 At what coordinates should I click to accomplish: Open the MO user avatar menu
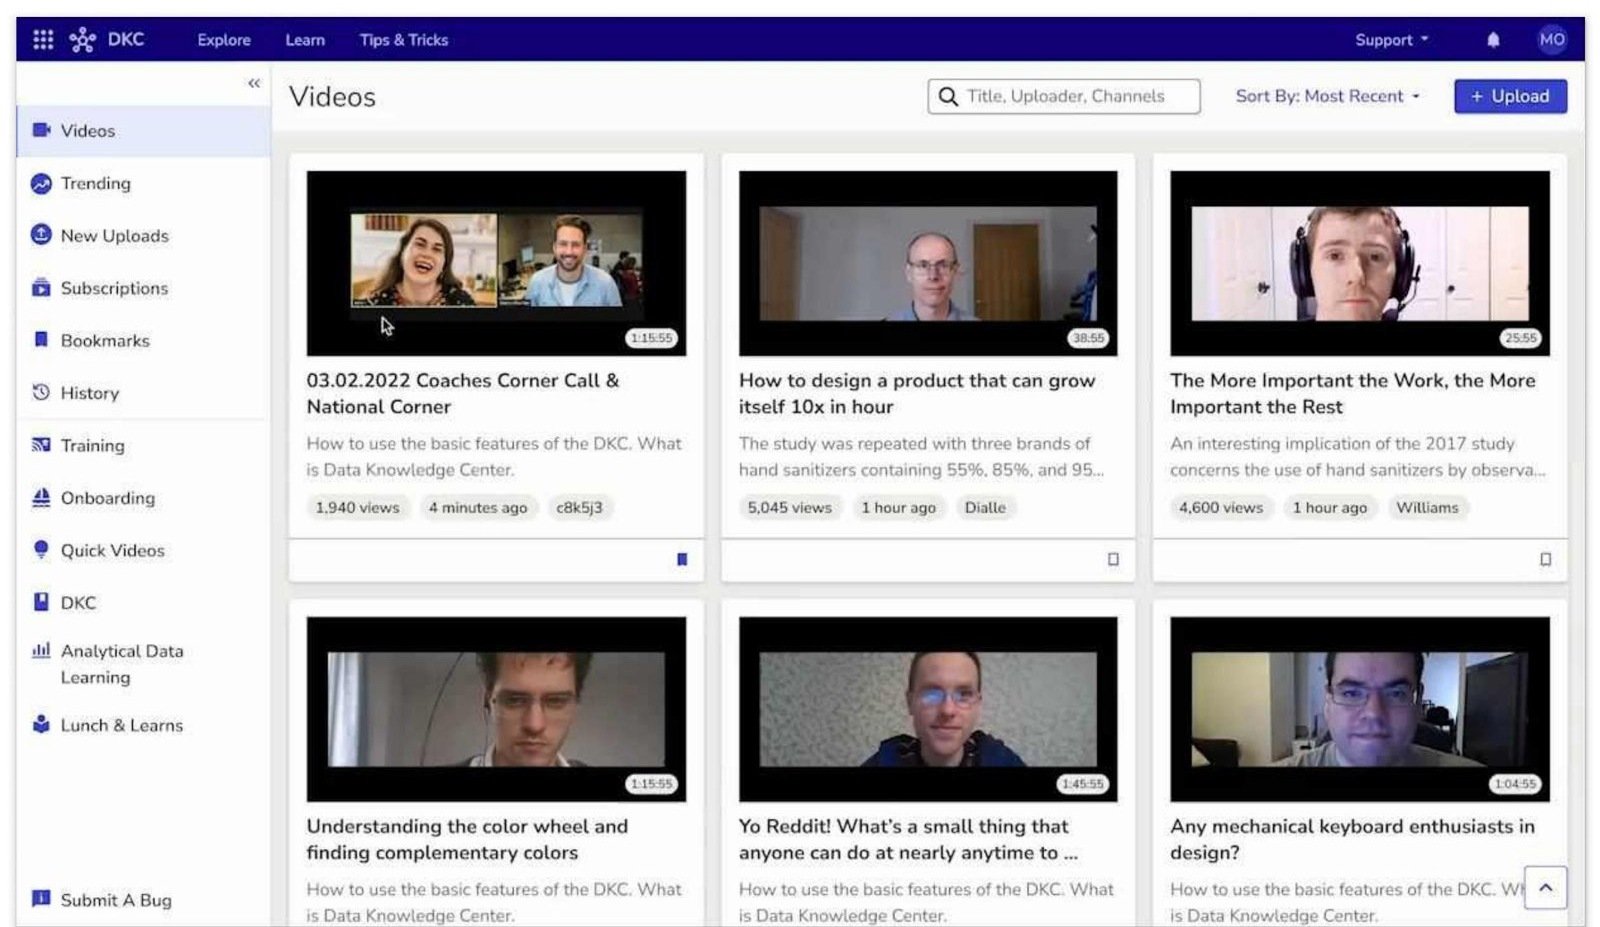click(x=1551, y=39)
